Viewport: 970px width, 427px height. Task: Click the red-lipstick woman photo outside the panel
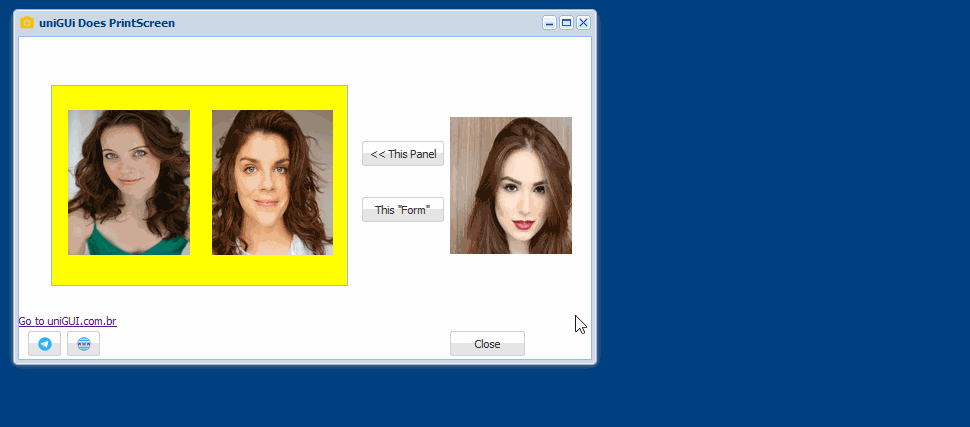[511, 186]
